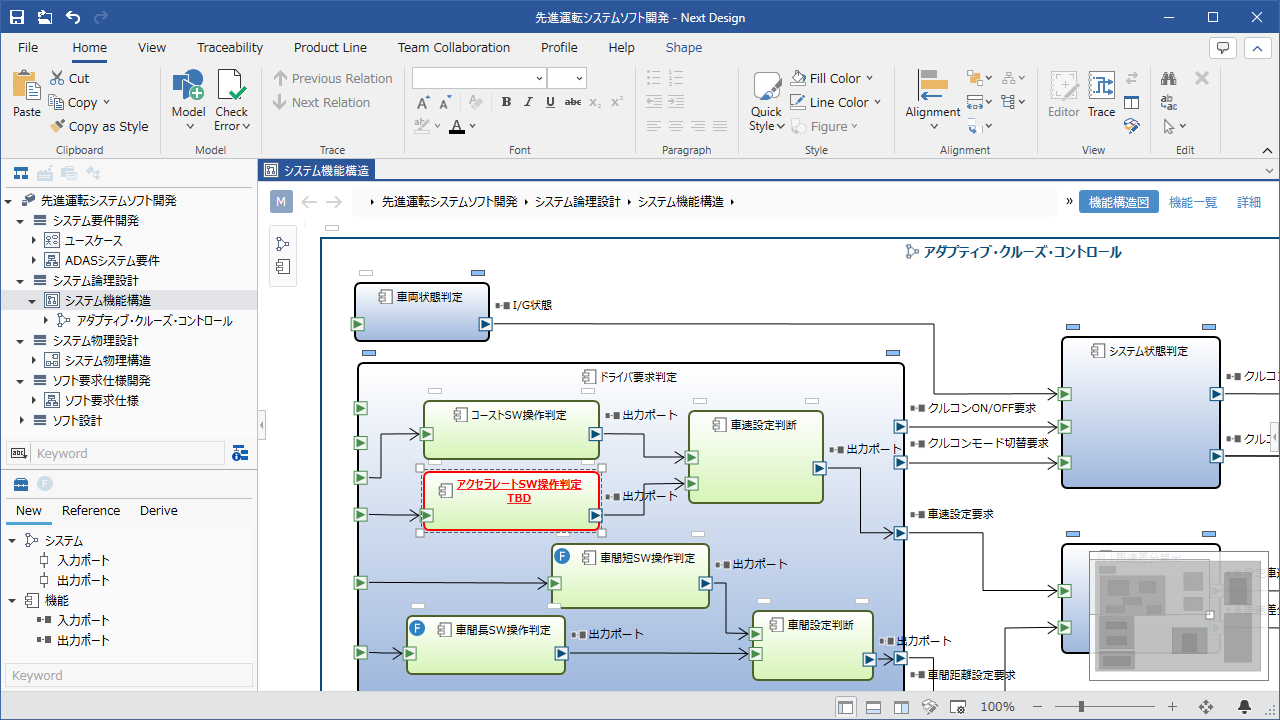Select the ユースケース tree item
The width and height of the screenshot is (1280, 720).
pos(94,241)
